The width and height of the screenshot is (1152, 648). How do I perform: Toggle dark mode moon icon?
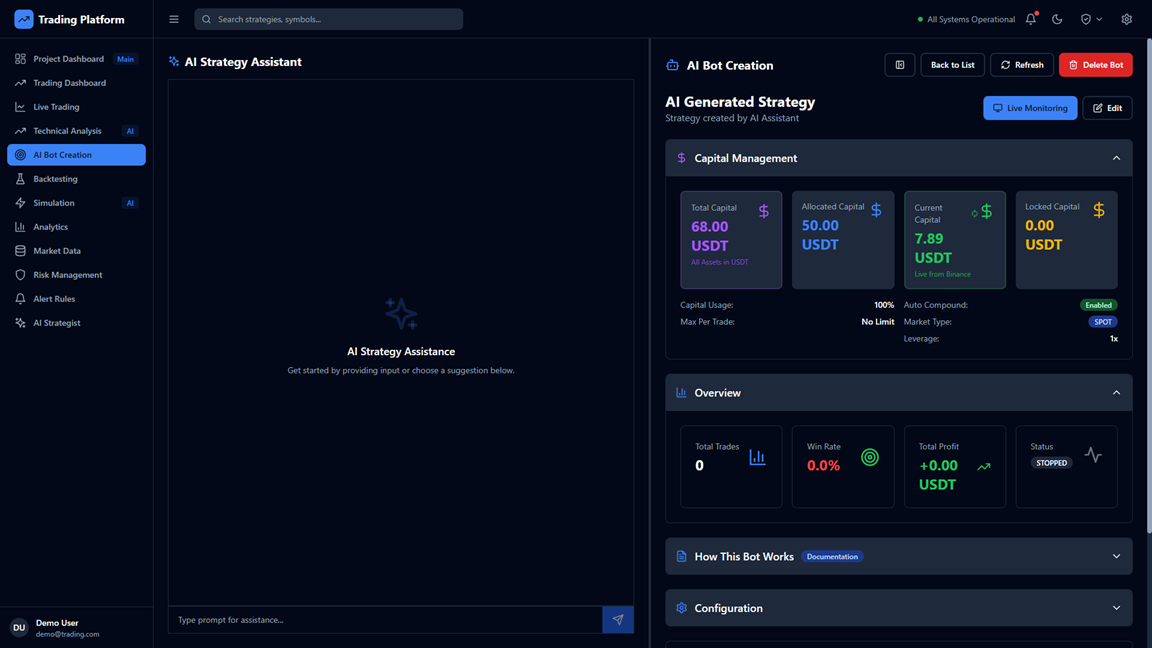point(1057,19)
